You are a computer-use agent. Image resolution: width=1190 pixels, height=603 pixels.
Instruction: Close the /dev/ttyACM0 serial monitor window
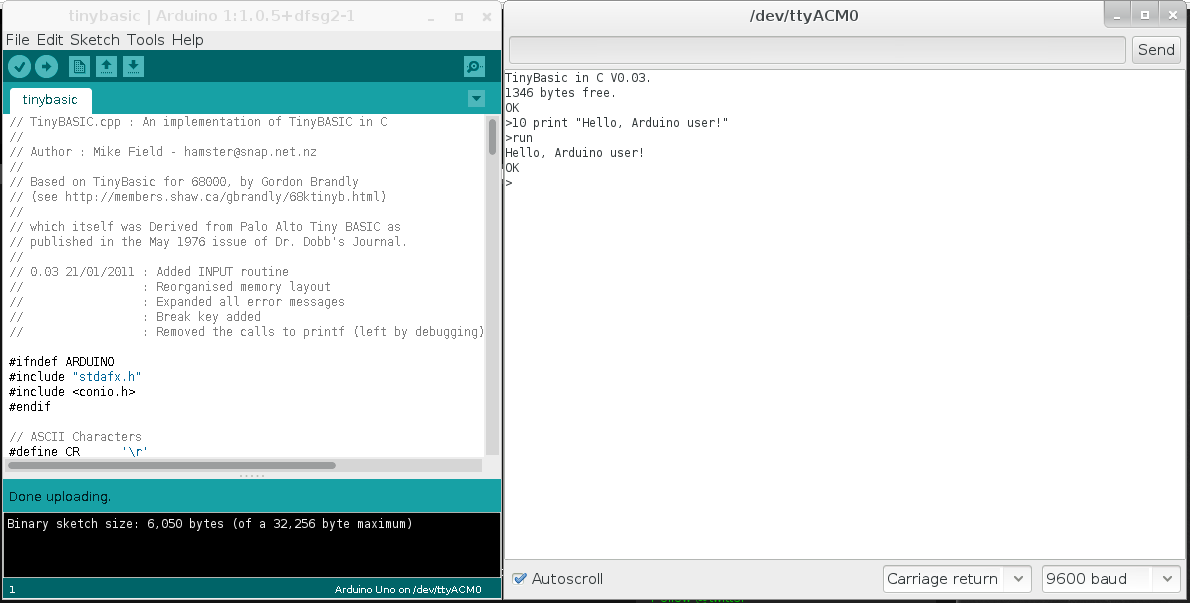coord(1172,14)
